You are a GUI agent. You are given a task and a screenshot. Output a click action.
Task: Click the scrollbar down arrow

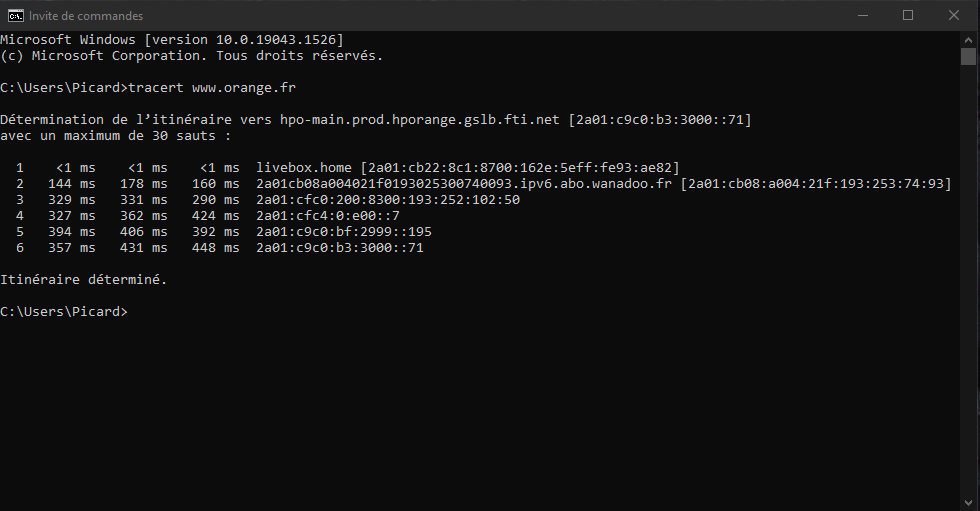(969, 502)
